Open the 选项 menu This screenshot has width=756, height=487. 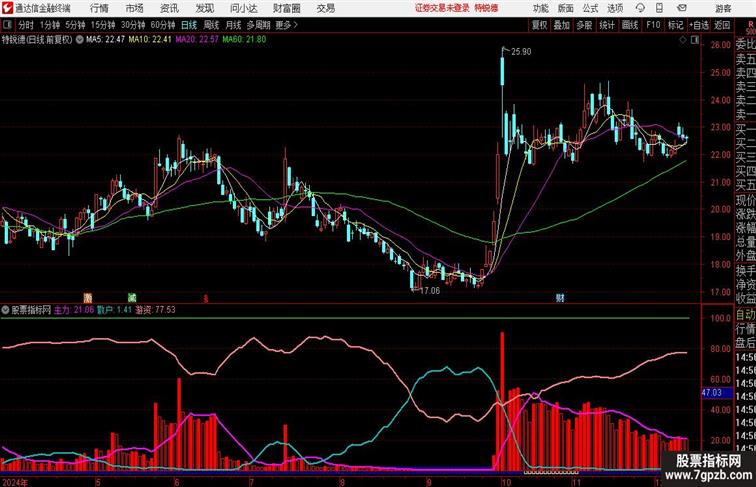(x=615, y=8)
